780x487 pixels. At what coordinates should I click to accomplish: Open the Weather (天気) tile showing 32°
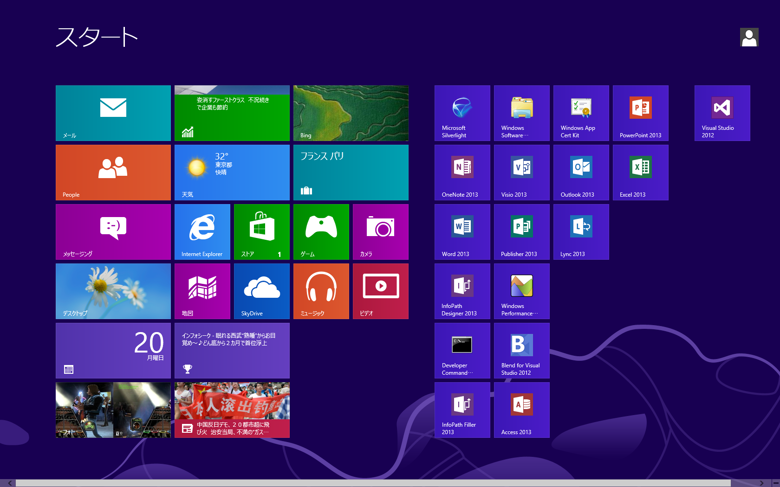(232, 172)
